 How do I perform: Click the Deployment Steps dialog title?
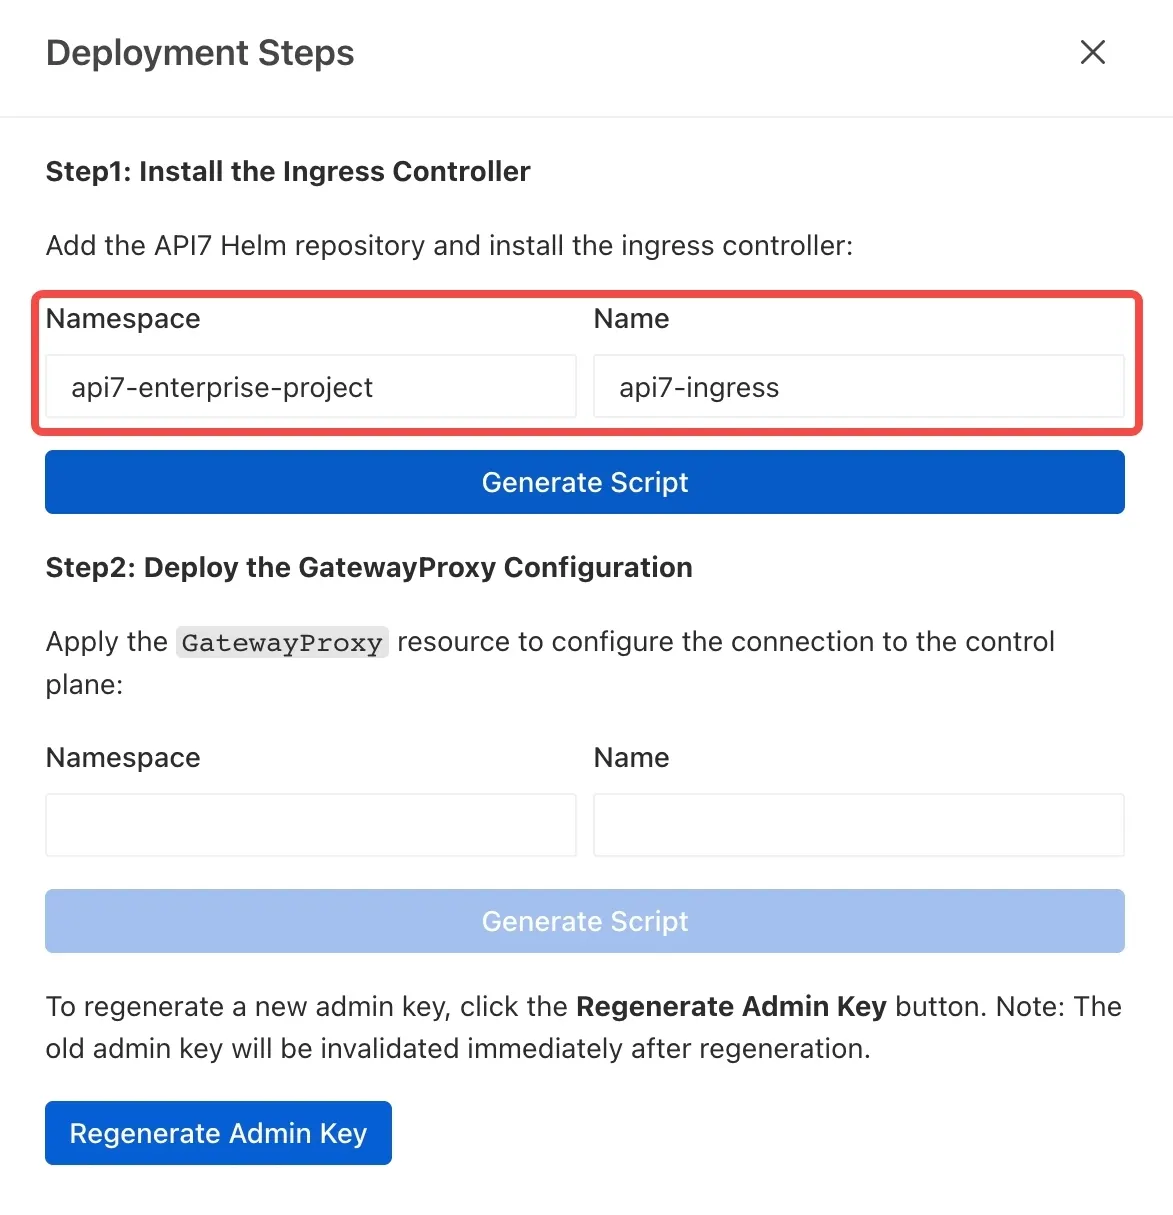tap(199, 52)
